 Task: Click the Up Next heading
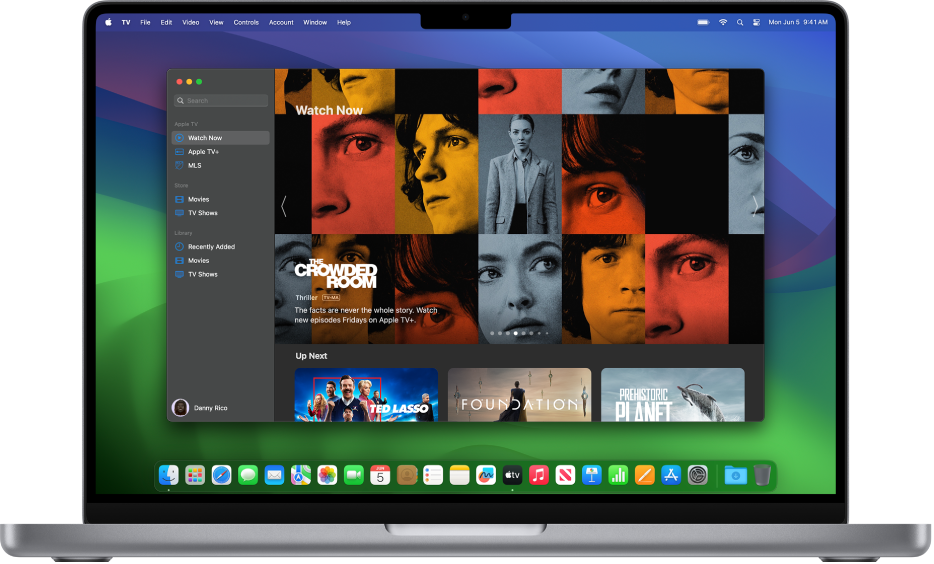312,356
